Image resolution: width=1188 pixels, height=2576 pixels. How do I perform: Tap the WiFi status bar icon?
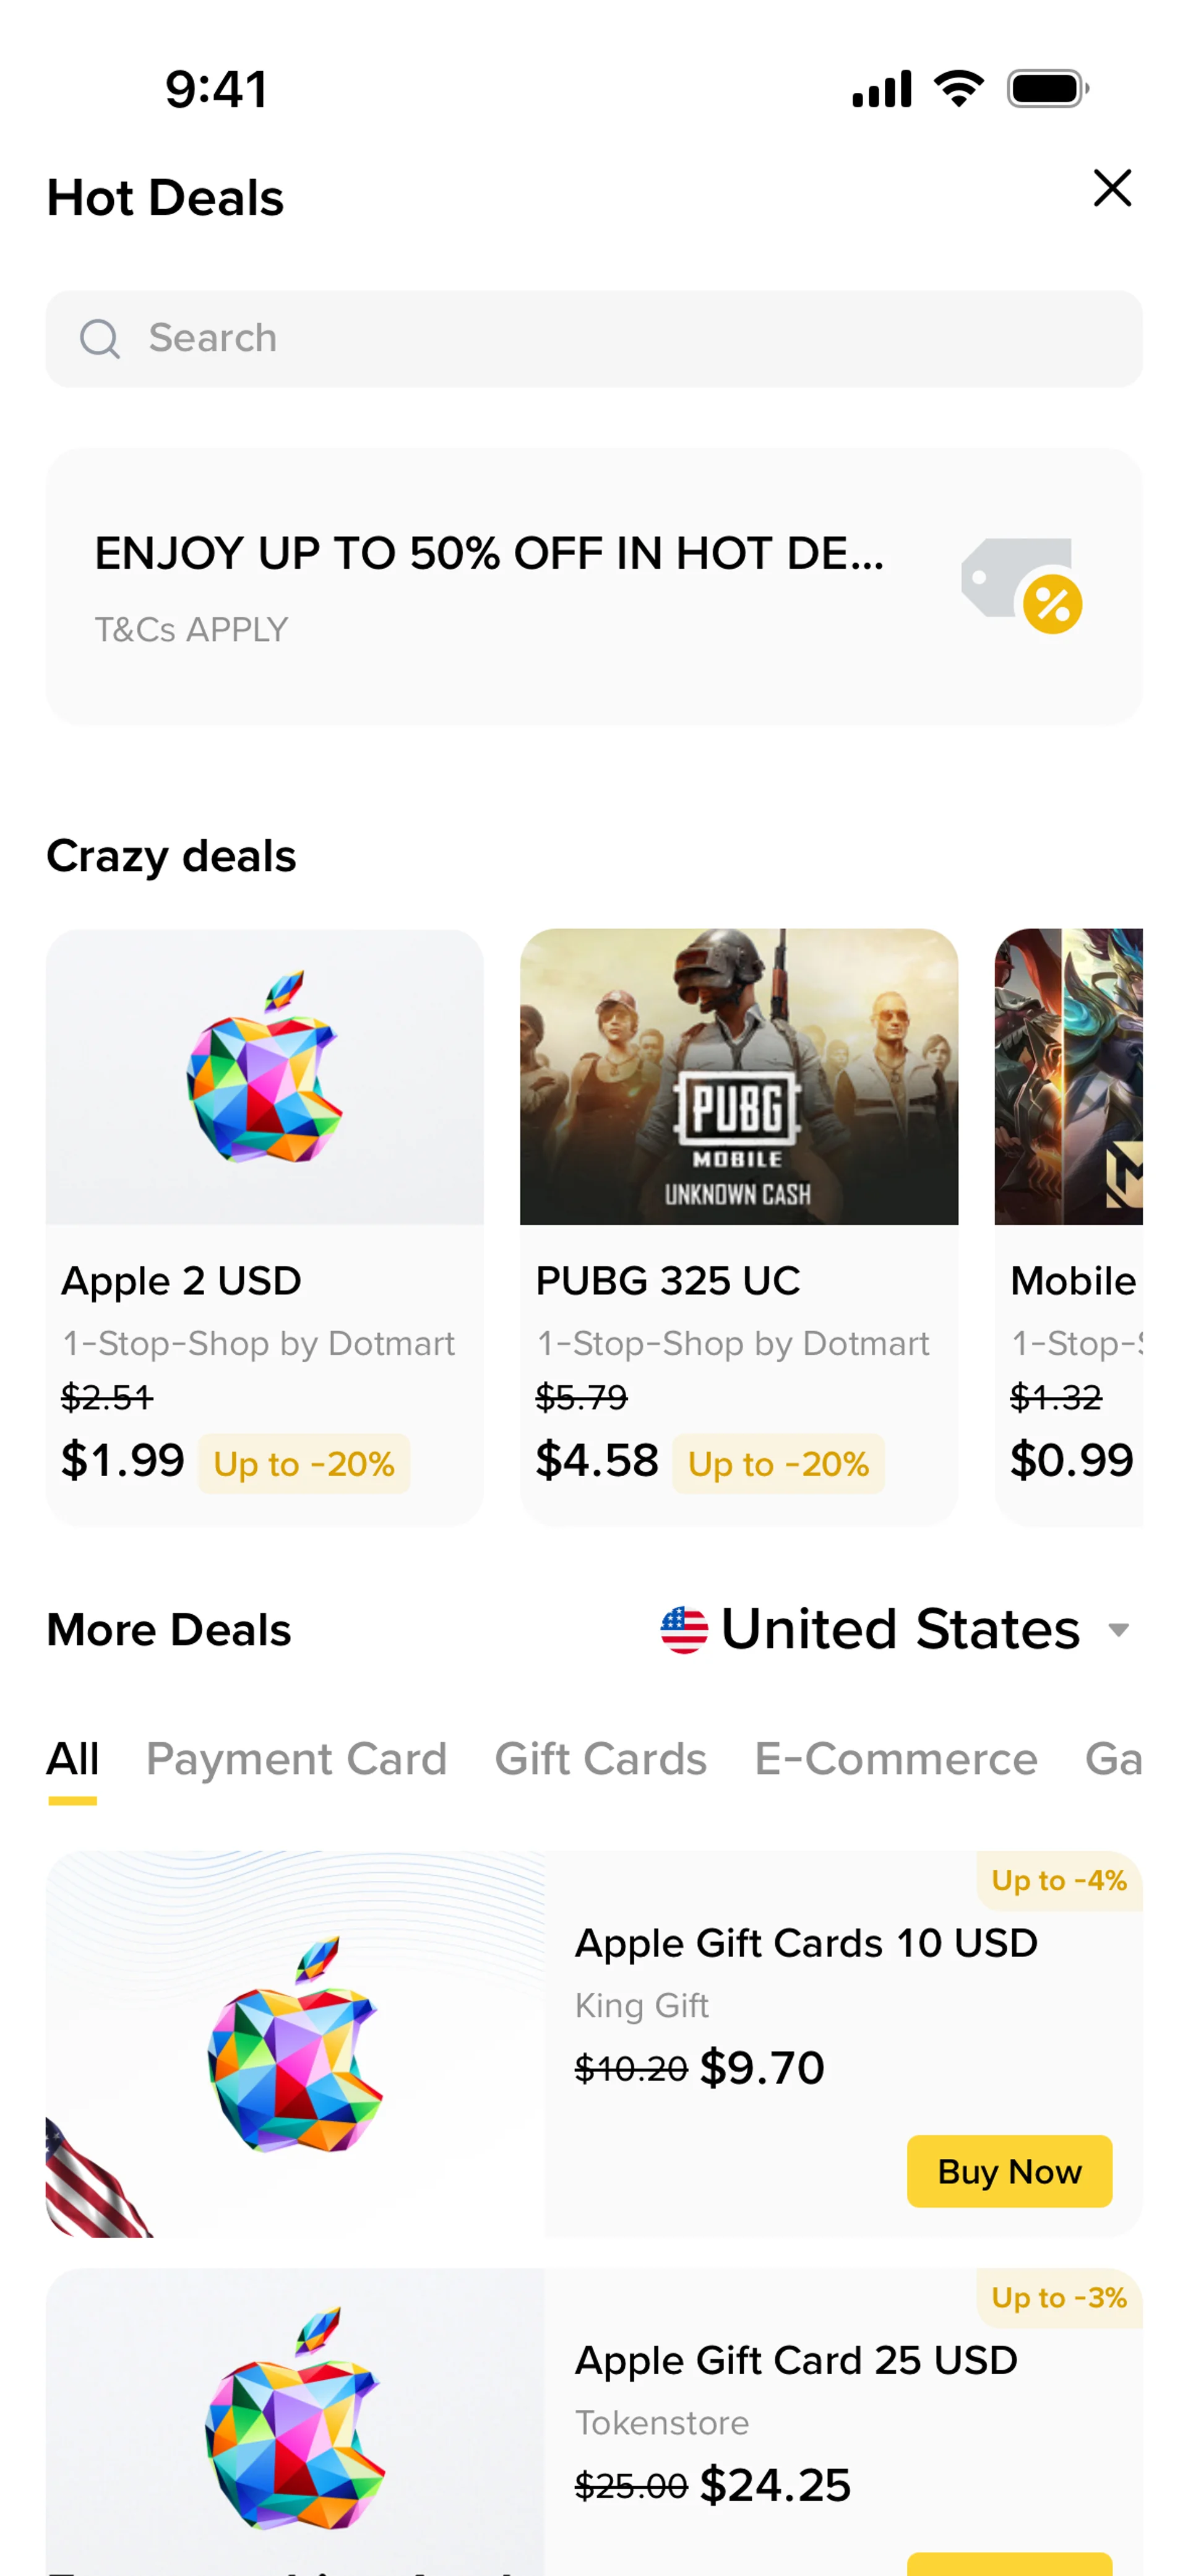click(x=959, y=89)
